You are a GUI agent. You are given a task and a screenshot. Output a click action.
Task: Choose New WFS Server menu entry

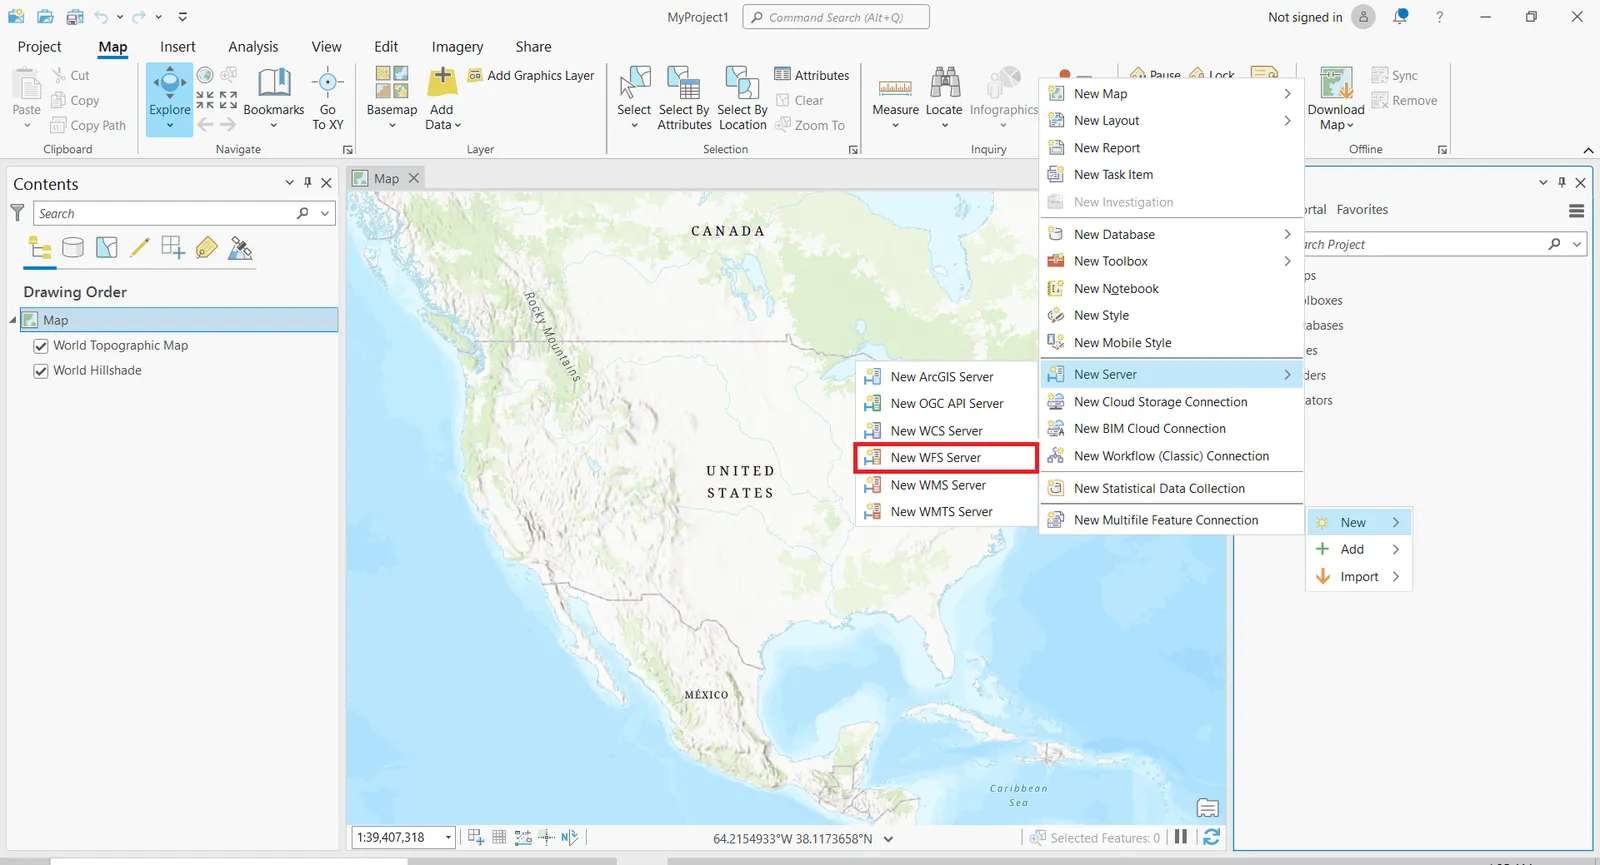click(936, 458)
